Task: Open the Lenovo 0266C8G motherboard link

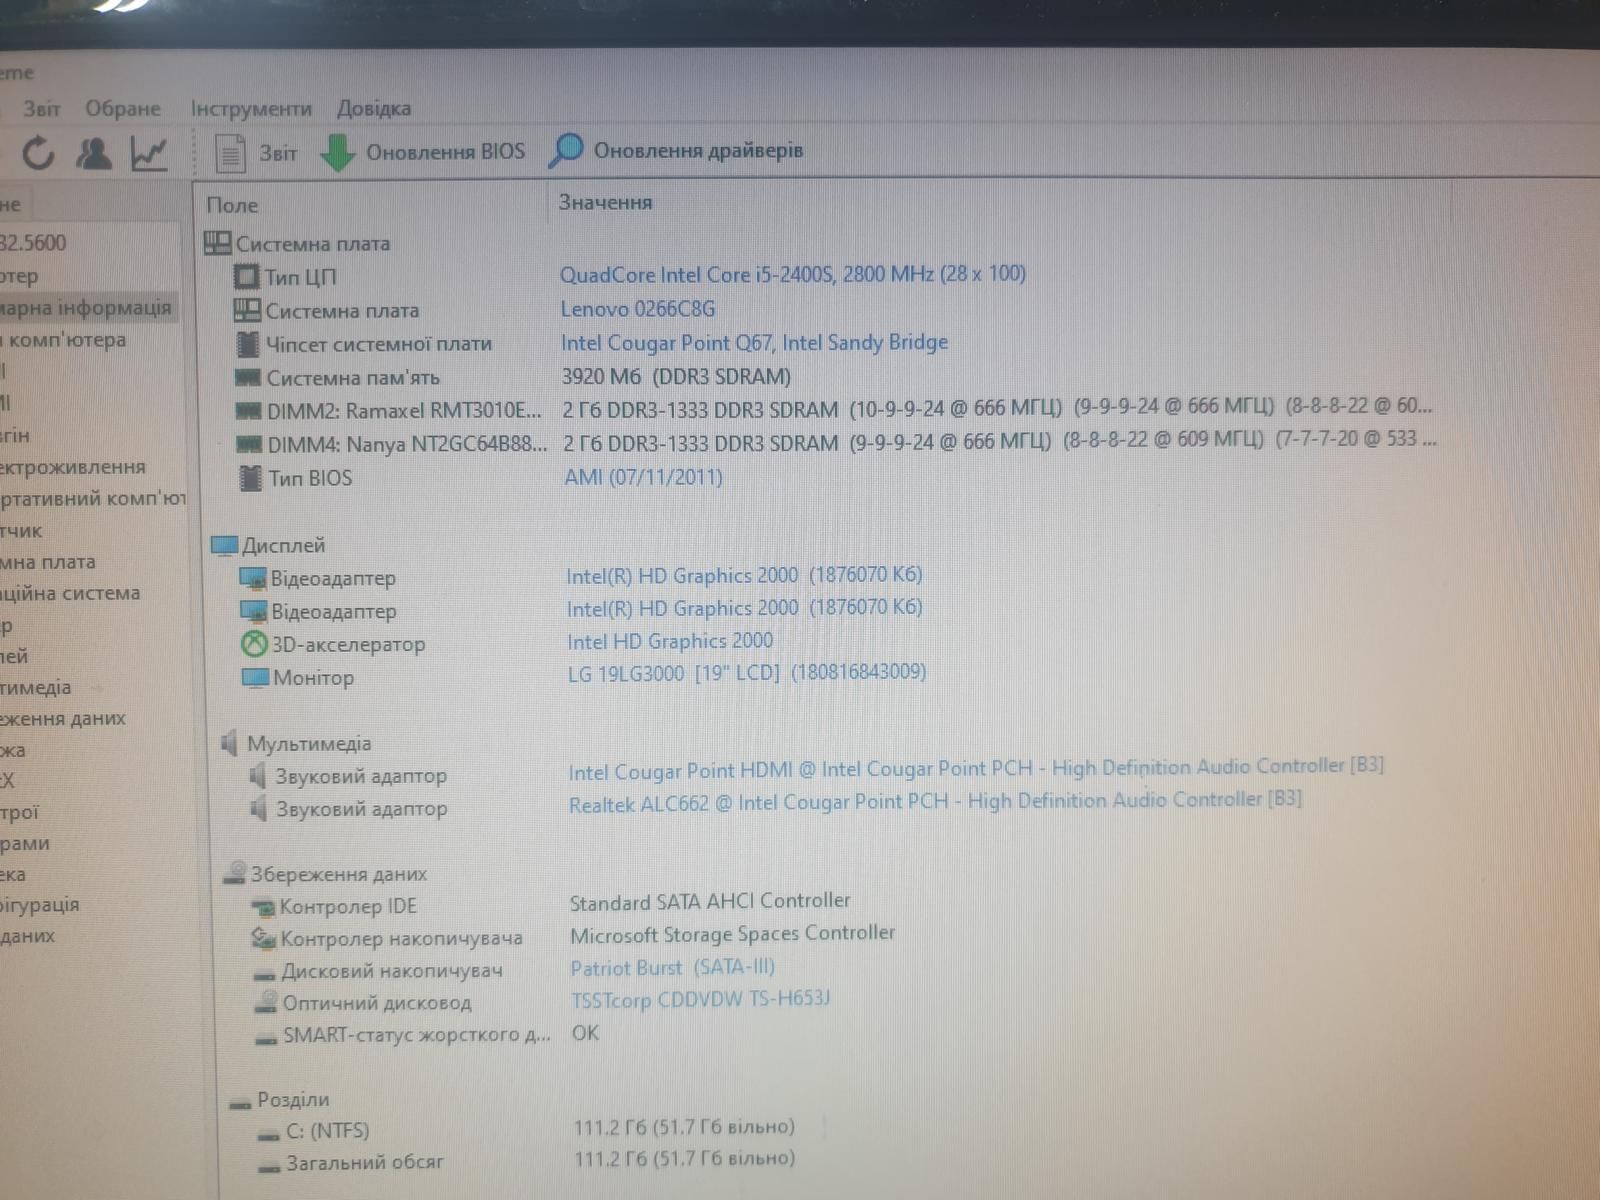Action: [638, 309]
